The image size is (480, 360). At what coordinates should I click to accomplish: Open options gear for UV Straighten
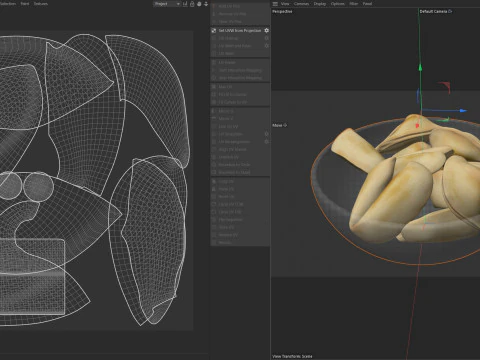(x=266, y=134)
